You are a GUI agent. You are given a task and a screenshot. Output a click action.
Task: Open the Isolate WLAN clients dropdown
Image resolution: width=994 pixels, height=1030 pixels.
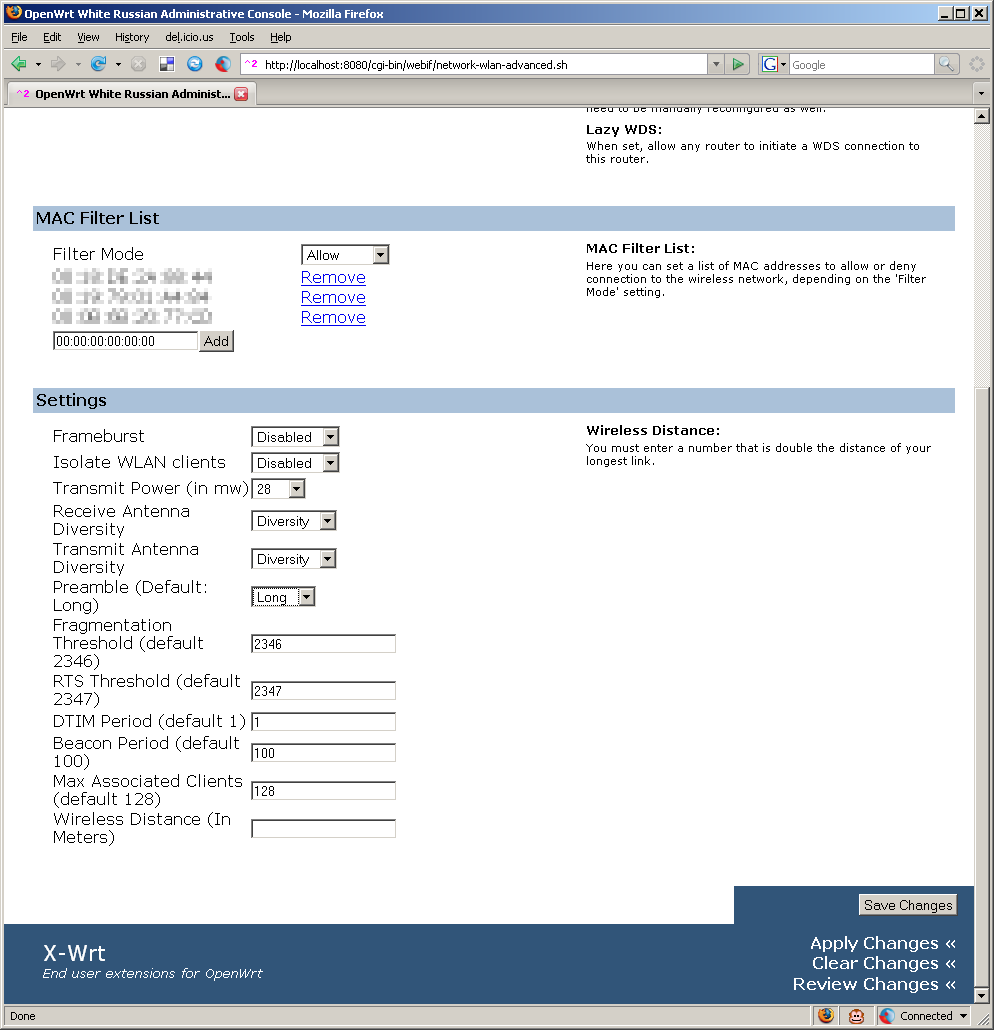pos(295,463)
